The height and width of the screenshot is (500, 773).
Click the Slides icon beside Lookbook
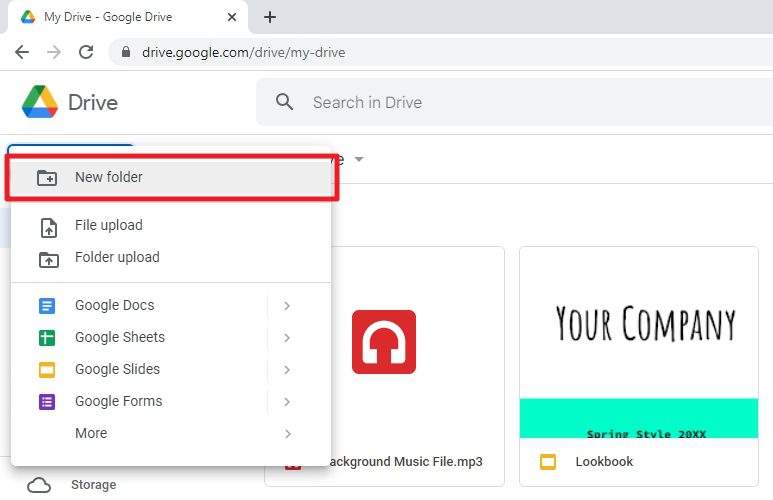[548, 462]
